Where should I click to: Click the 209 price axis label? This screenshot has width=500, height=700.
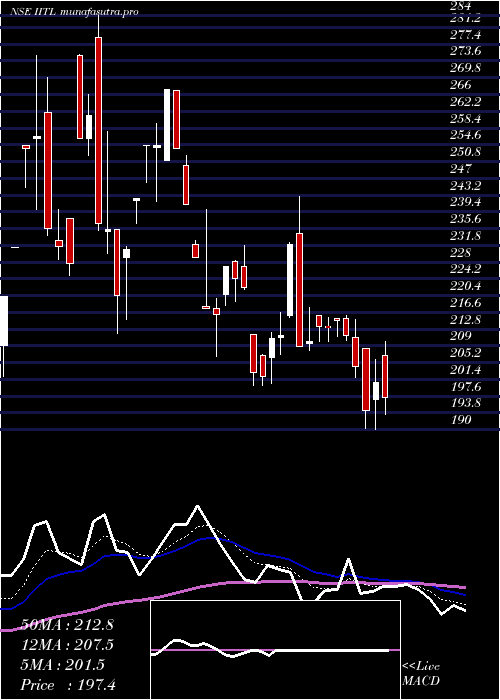[x=460, y=337]
